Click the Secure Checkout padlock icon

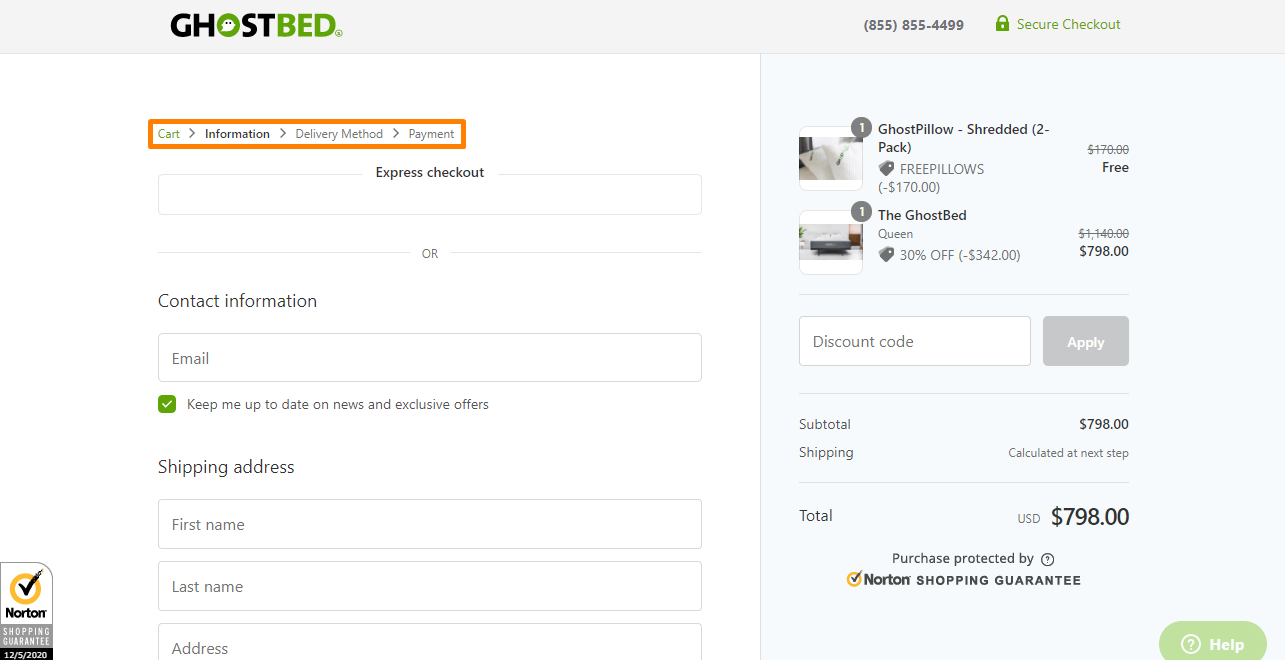click(x=1002, y=23)
